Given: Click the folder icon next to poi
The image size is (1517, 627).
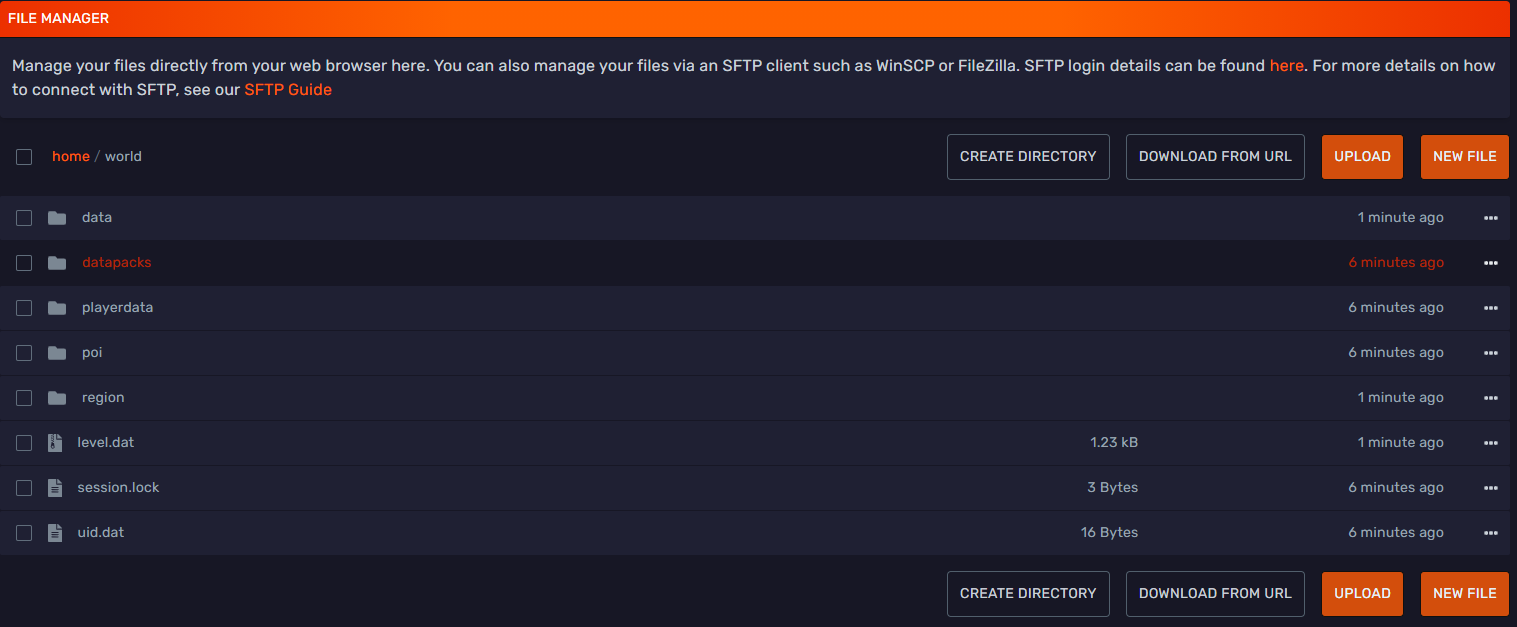Looking at the screenshot, I should 57,353.
